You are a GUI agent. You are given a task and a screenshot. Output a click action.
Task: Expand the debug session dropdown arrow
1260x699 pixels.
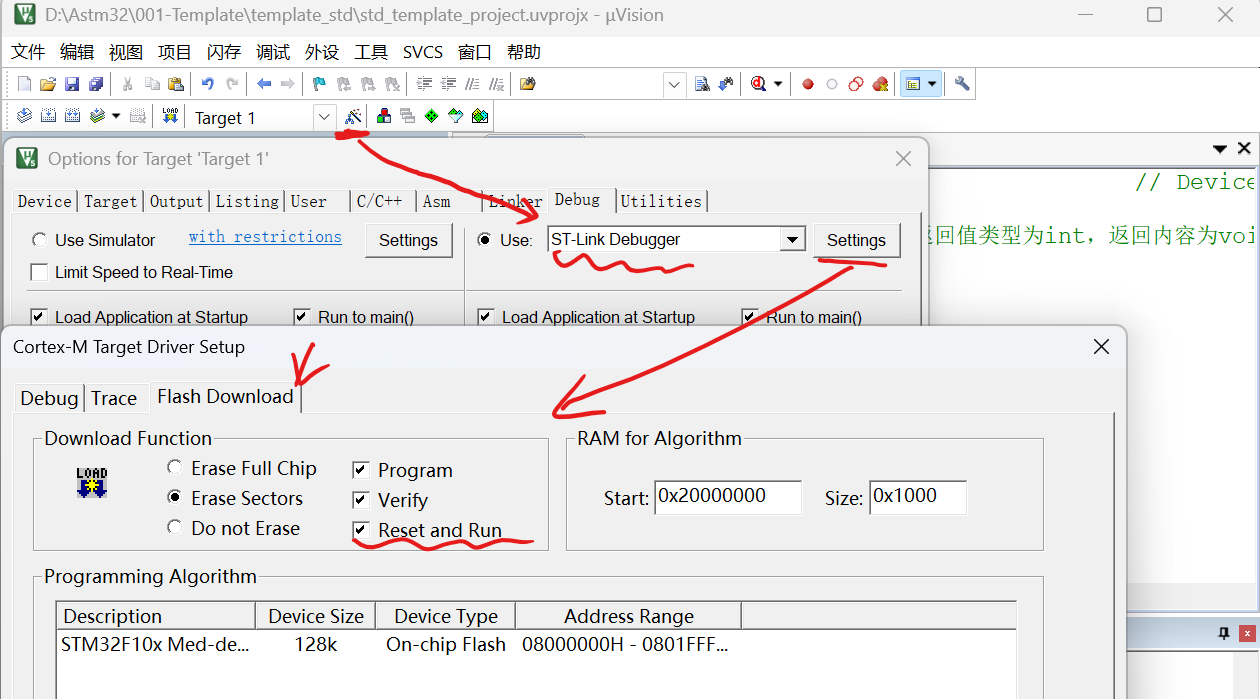pos(777,84)
